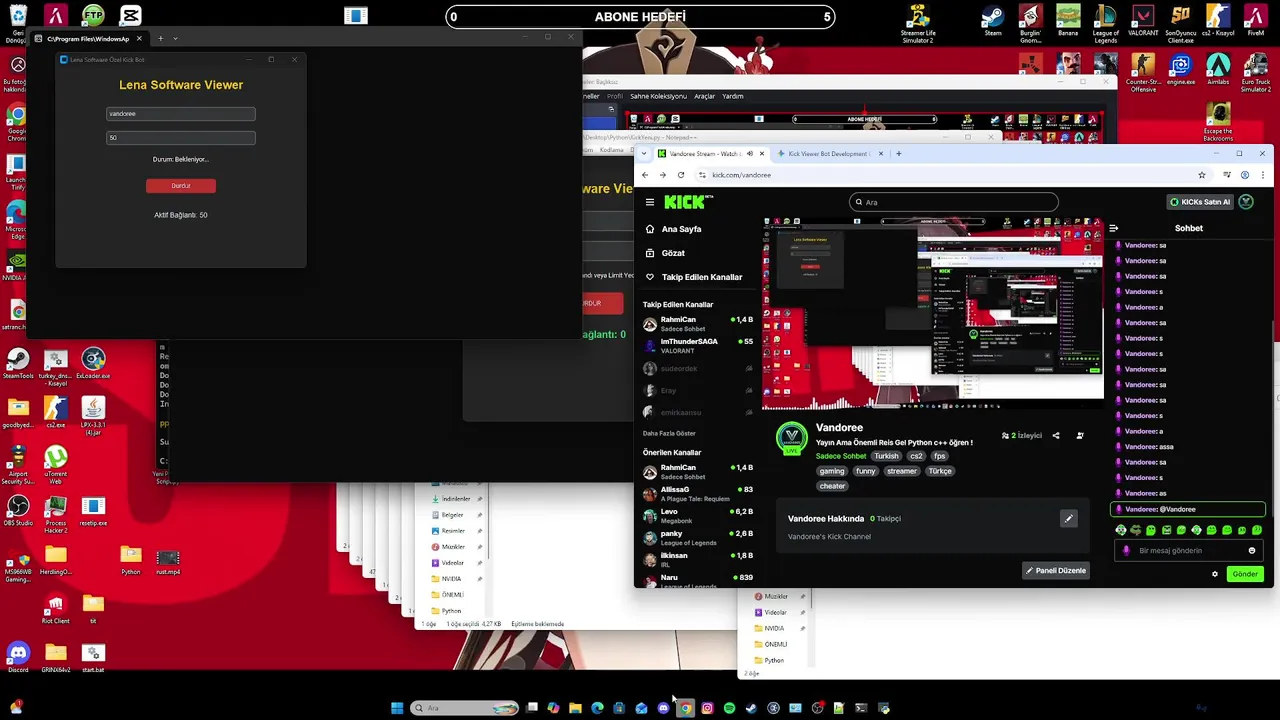Click the edit pencil in Vandoree Hakkında

click(x=1069, y=518)
